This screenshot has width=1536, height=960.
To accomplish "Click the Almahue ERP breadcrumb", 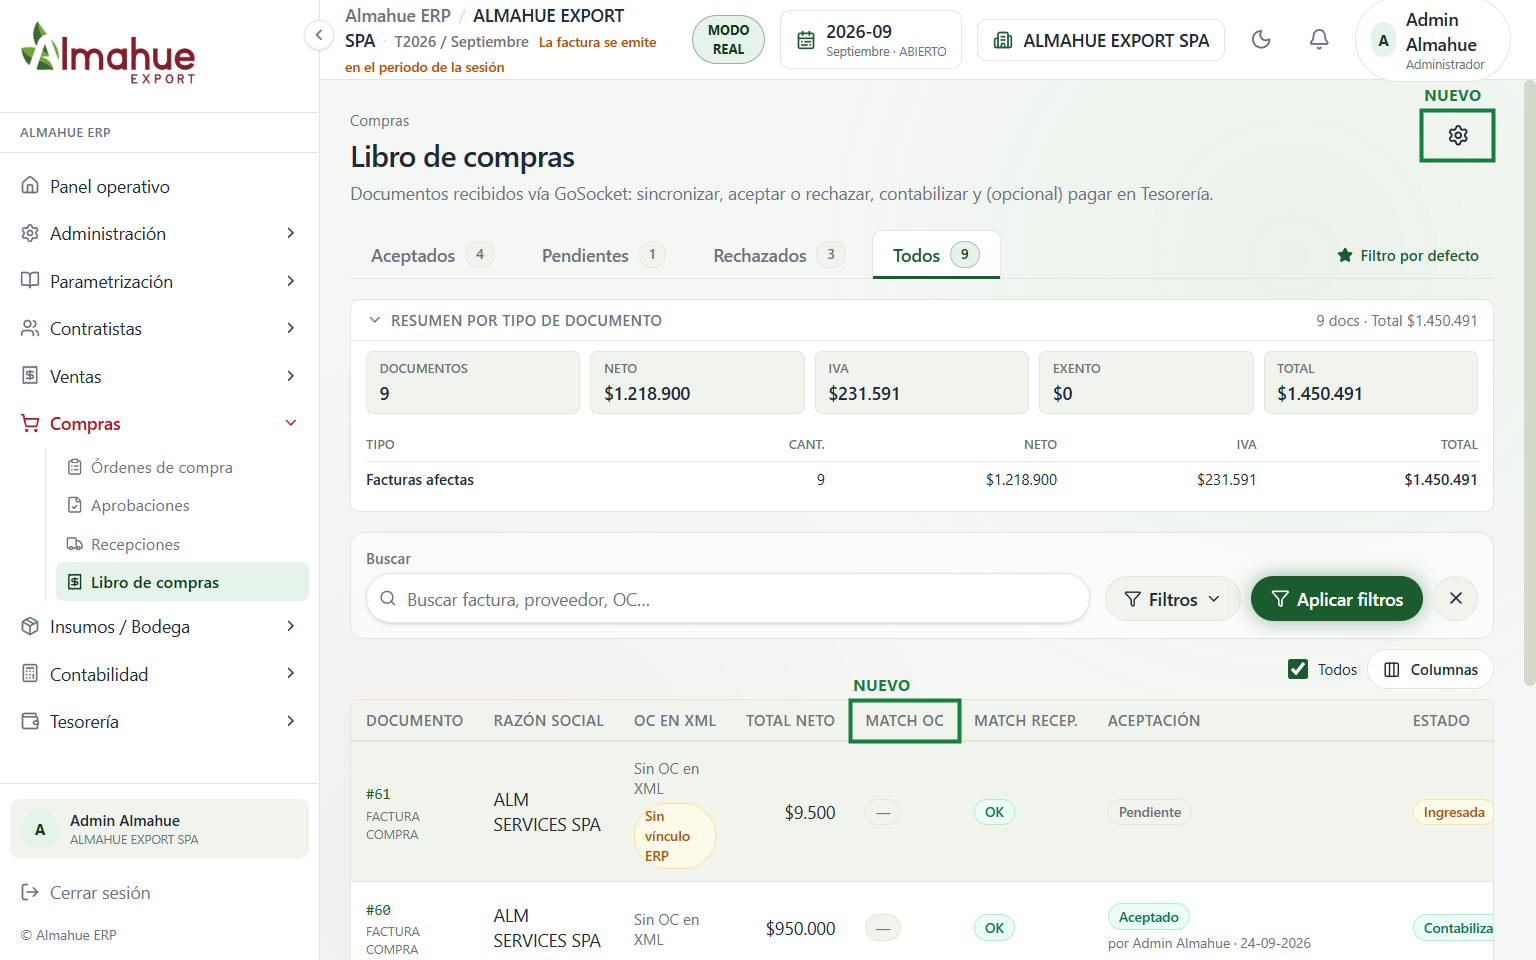I will point(398,16).
